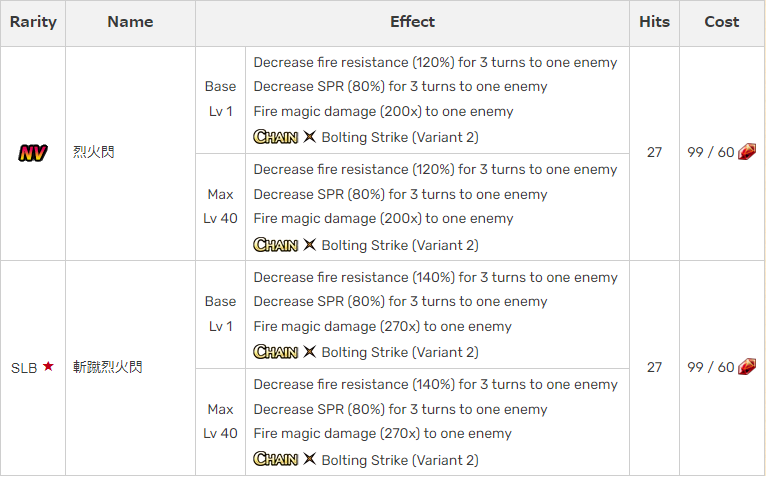Click the Cost column header
The width and height of the screenshot is (767, 478).
(722, 23)
